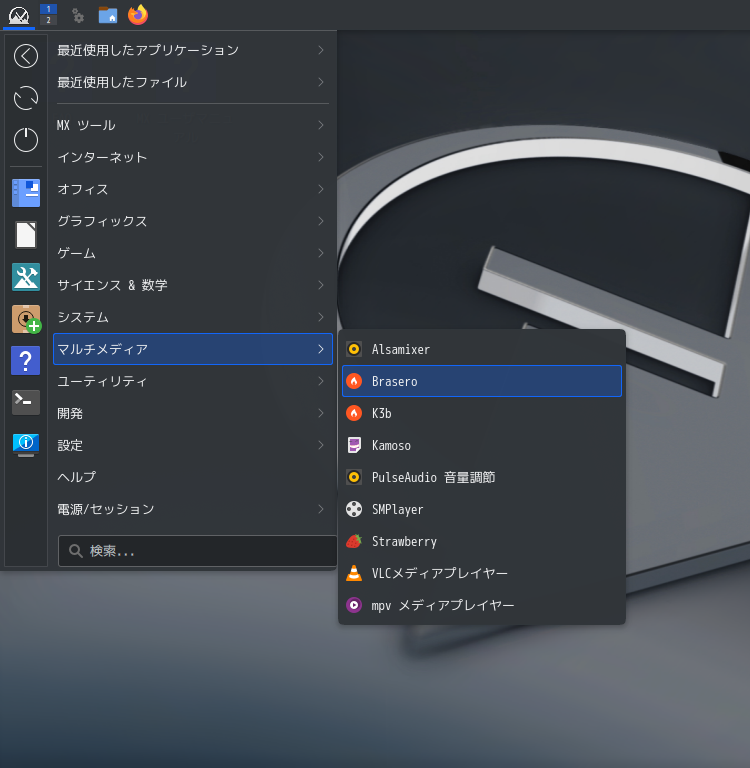Open mpv メディアプレイヤー entry
Image resolution: width=750 pixels, height=768 pixels.
pyautogui.click(x=482, y=605)
